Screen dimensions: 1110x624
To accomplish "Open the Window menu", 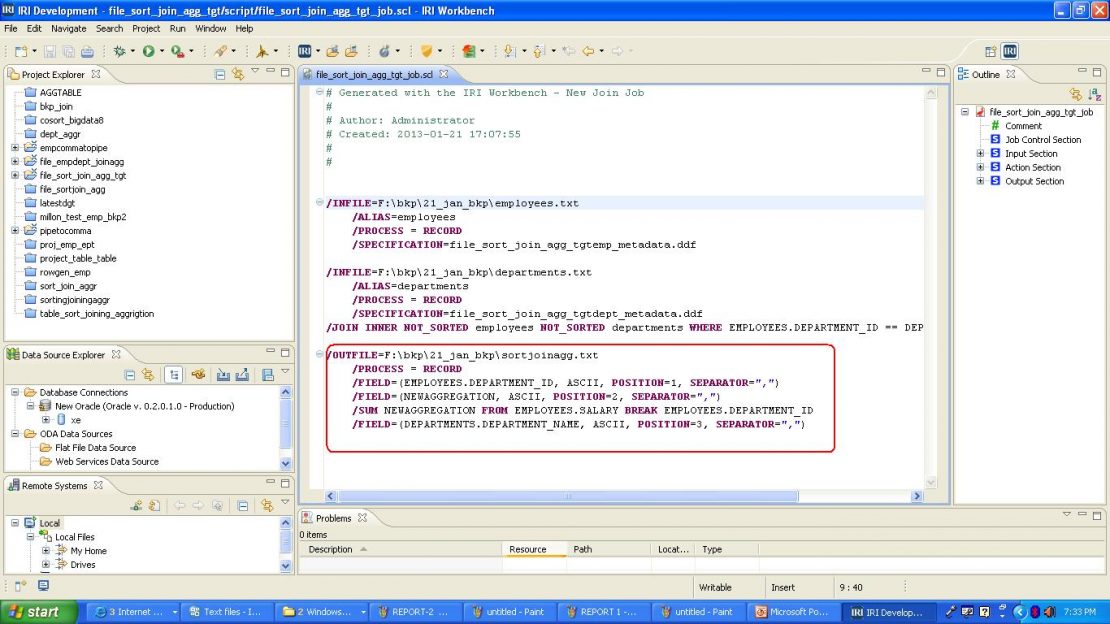I will point(210,28).
